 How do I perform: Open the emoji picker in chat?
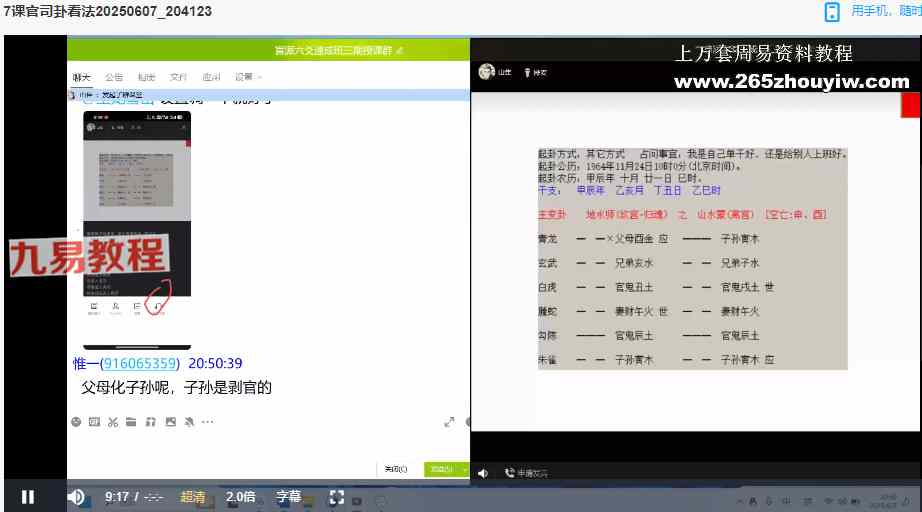[x=76, y=422]
